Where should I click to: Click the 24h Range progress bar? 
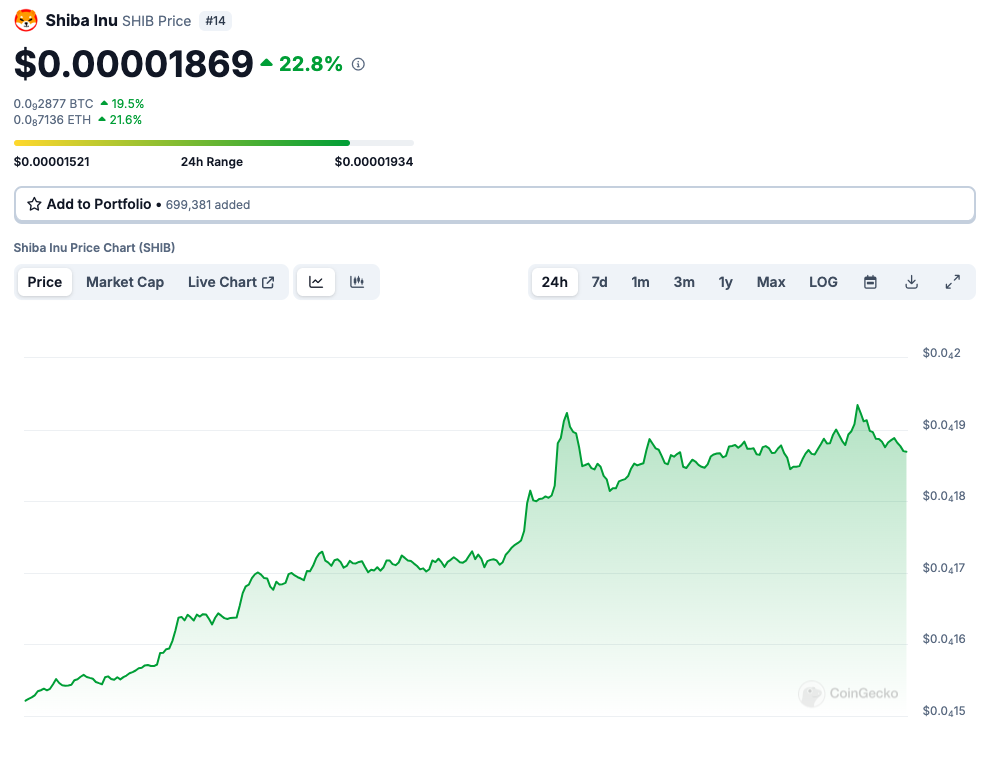click(213, 143)
